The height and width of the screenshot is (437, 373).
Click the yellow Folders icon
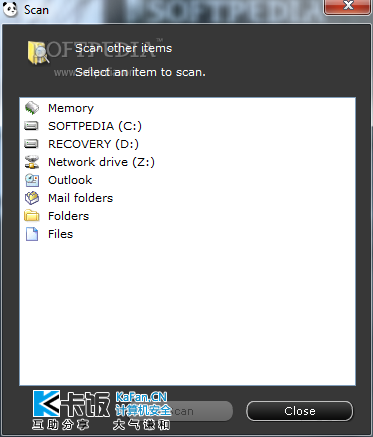click(x=32, y=216)
